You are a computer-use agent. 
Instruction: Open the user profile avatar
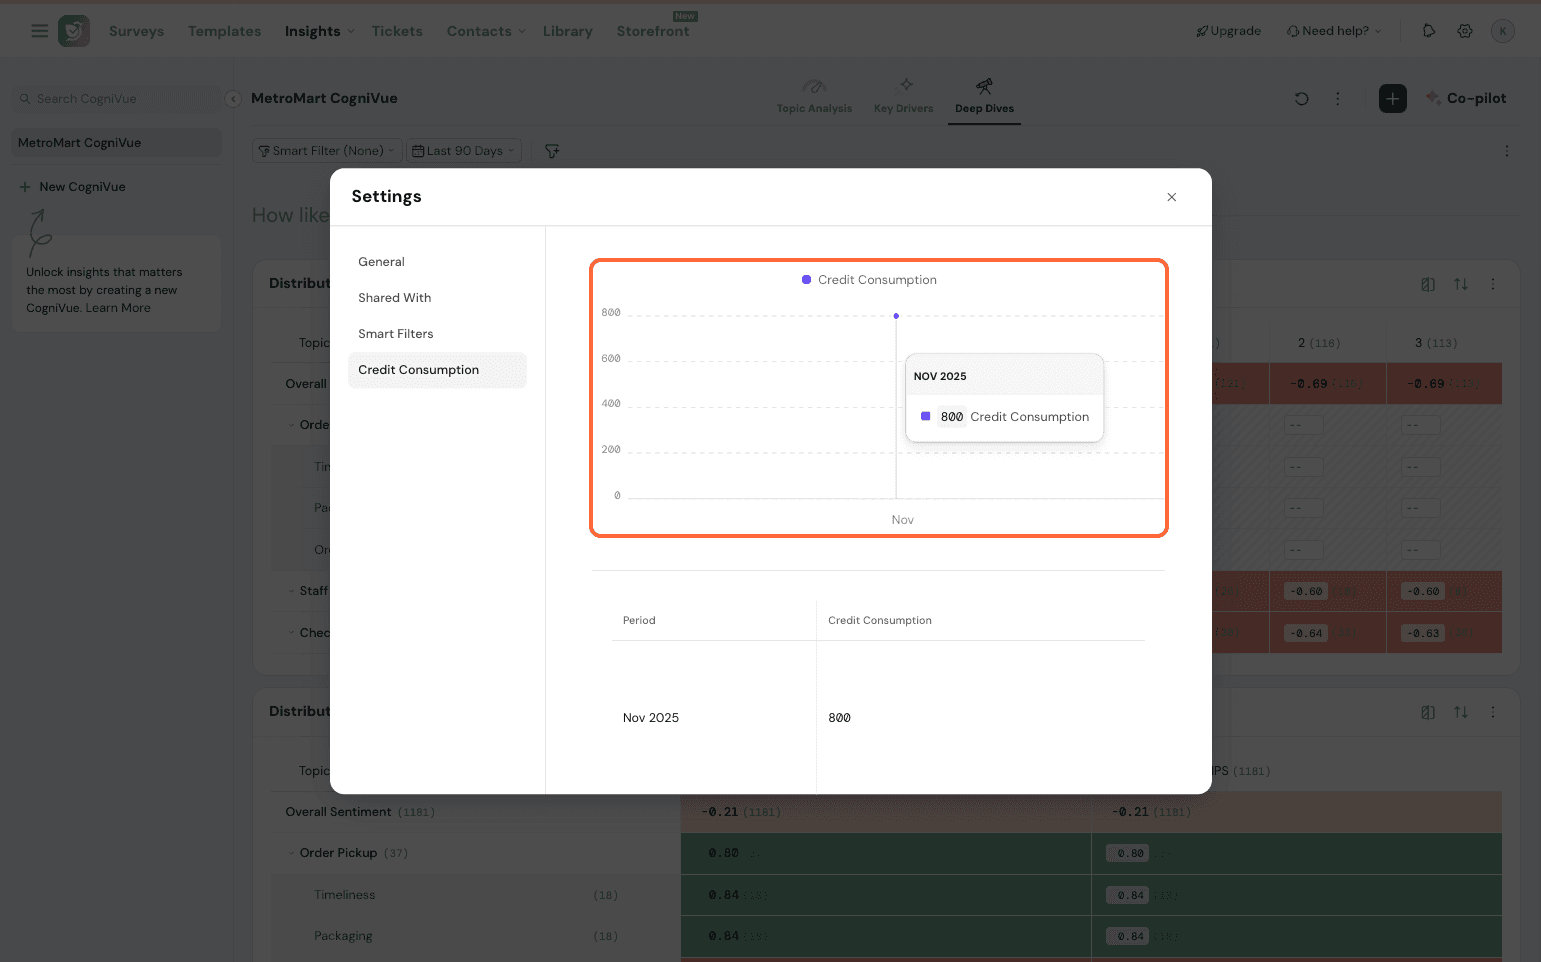pos(1501,31)
